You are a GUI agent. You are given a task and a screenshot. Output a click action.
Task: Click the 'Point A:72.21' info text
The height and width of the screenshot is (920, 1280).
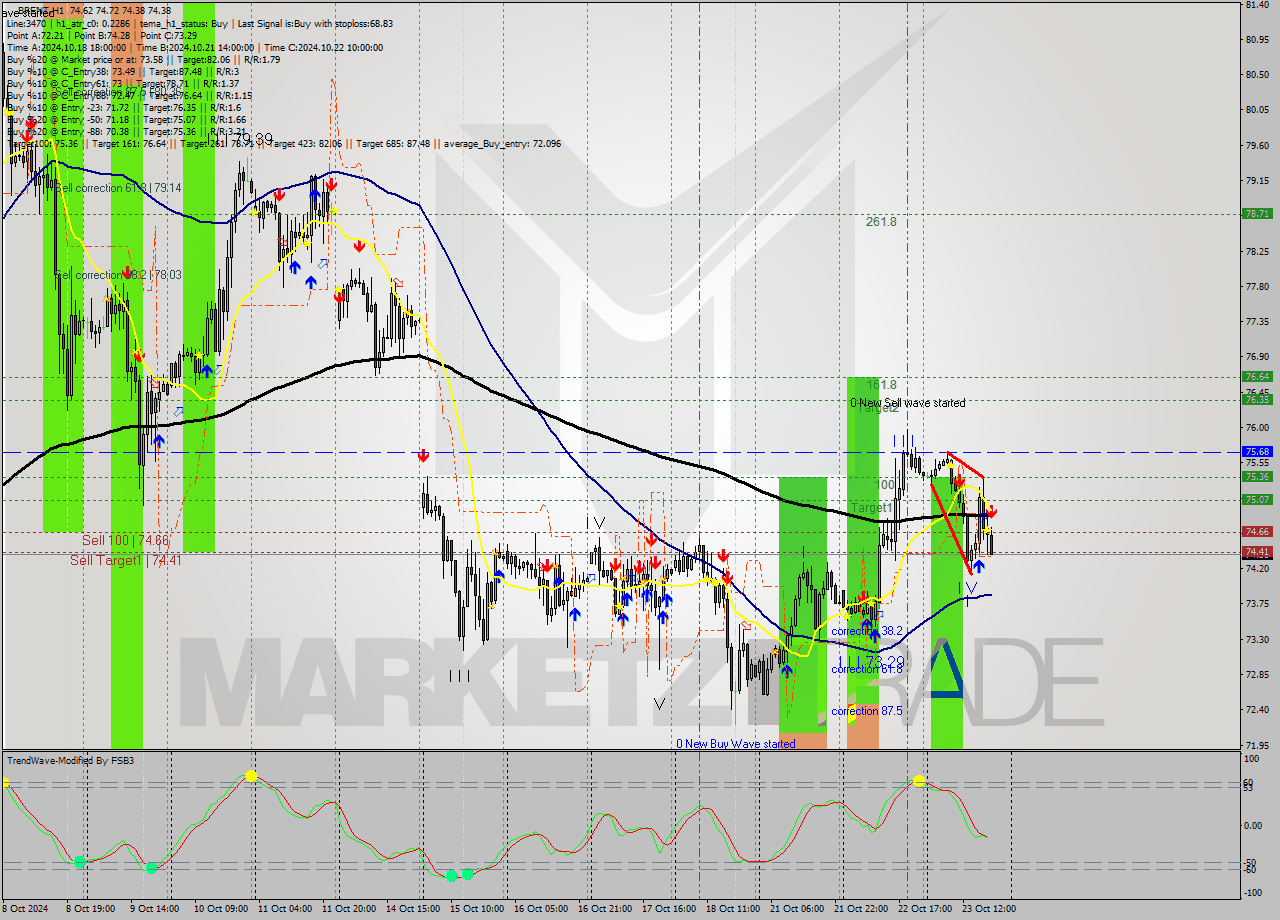coord(36,35)
